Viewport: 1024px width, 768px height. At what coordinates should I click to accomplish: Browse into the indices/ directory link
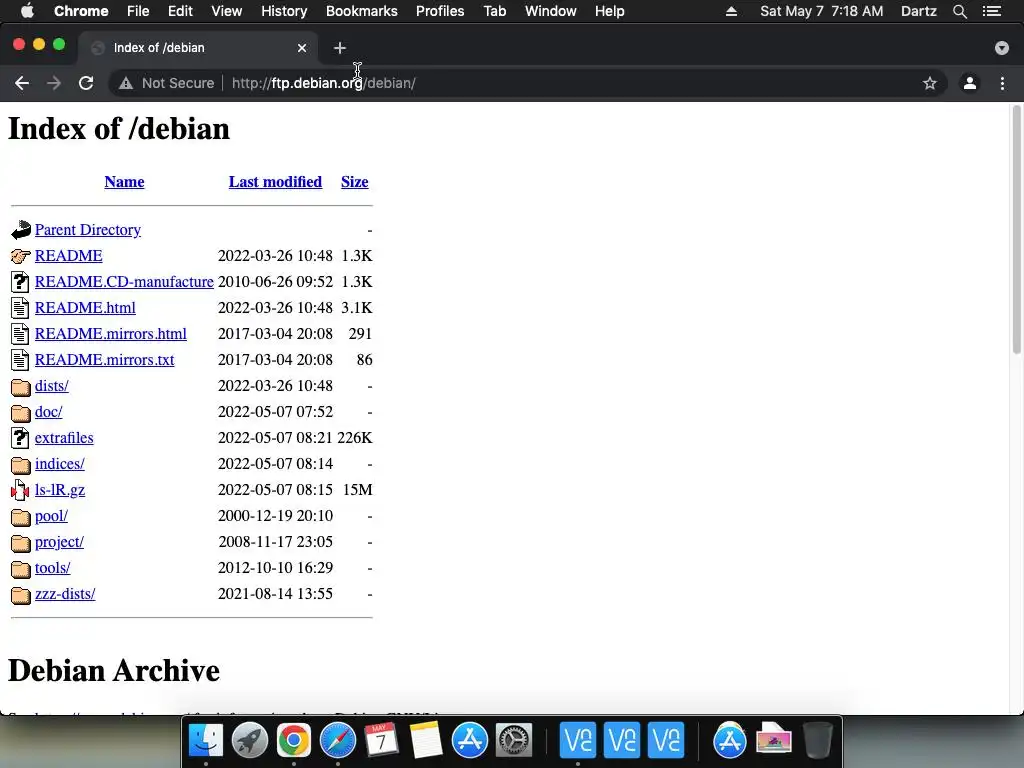point(59,464)
